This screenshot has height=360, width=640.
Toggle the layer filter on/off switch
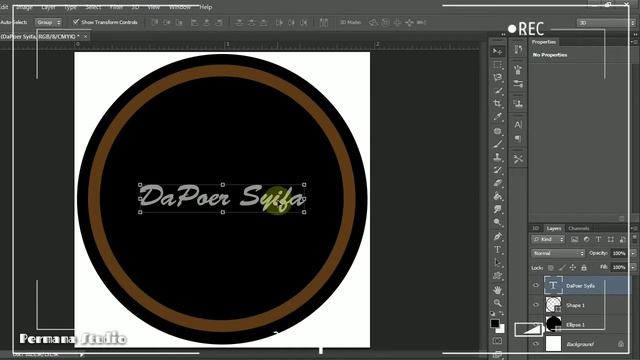[634, 238]
